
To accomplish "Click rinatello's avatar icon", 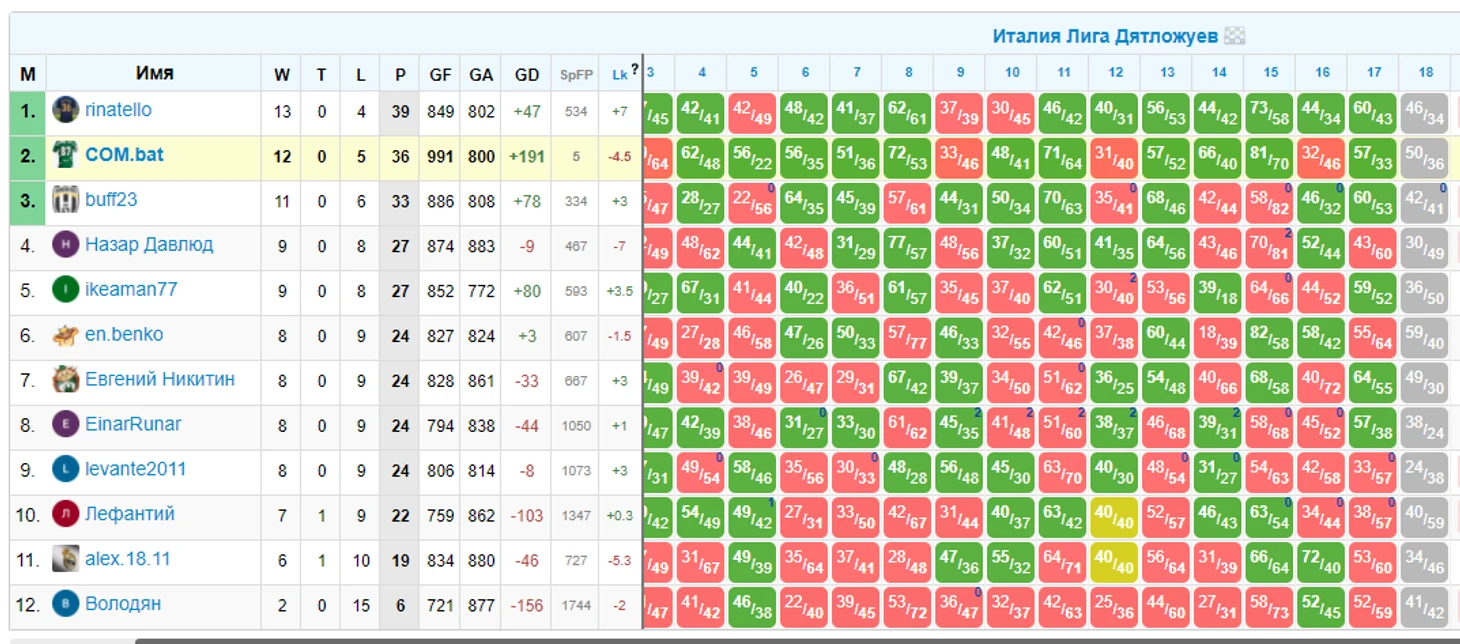I will (x=65, y=110).
